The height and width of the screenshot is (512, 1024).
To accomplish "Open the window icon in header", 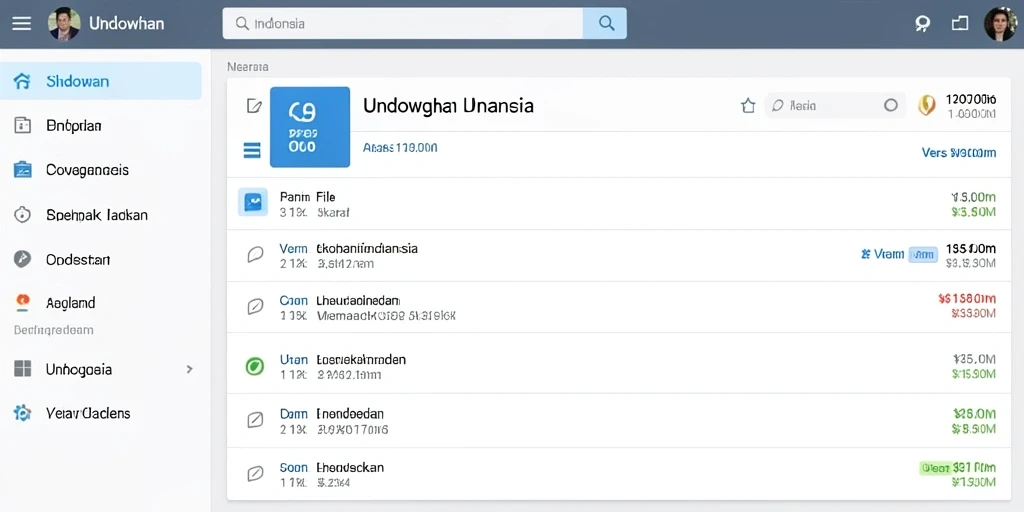I will point(959,24).
